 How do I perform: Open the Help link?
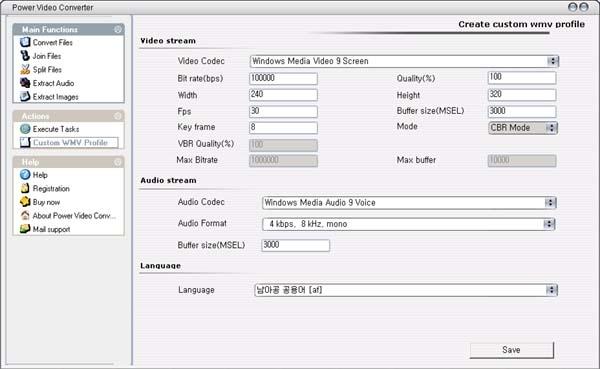[40, 175]
